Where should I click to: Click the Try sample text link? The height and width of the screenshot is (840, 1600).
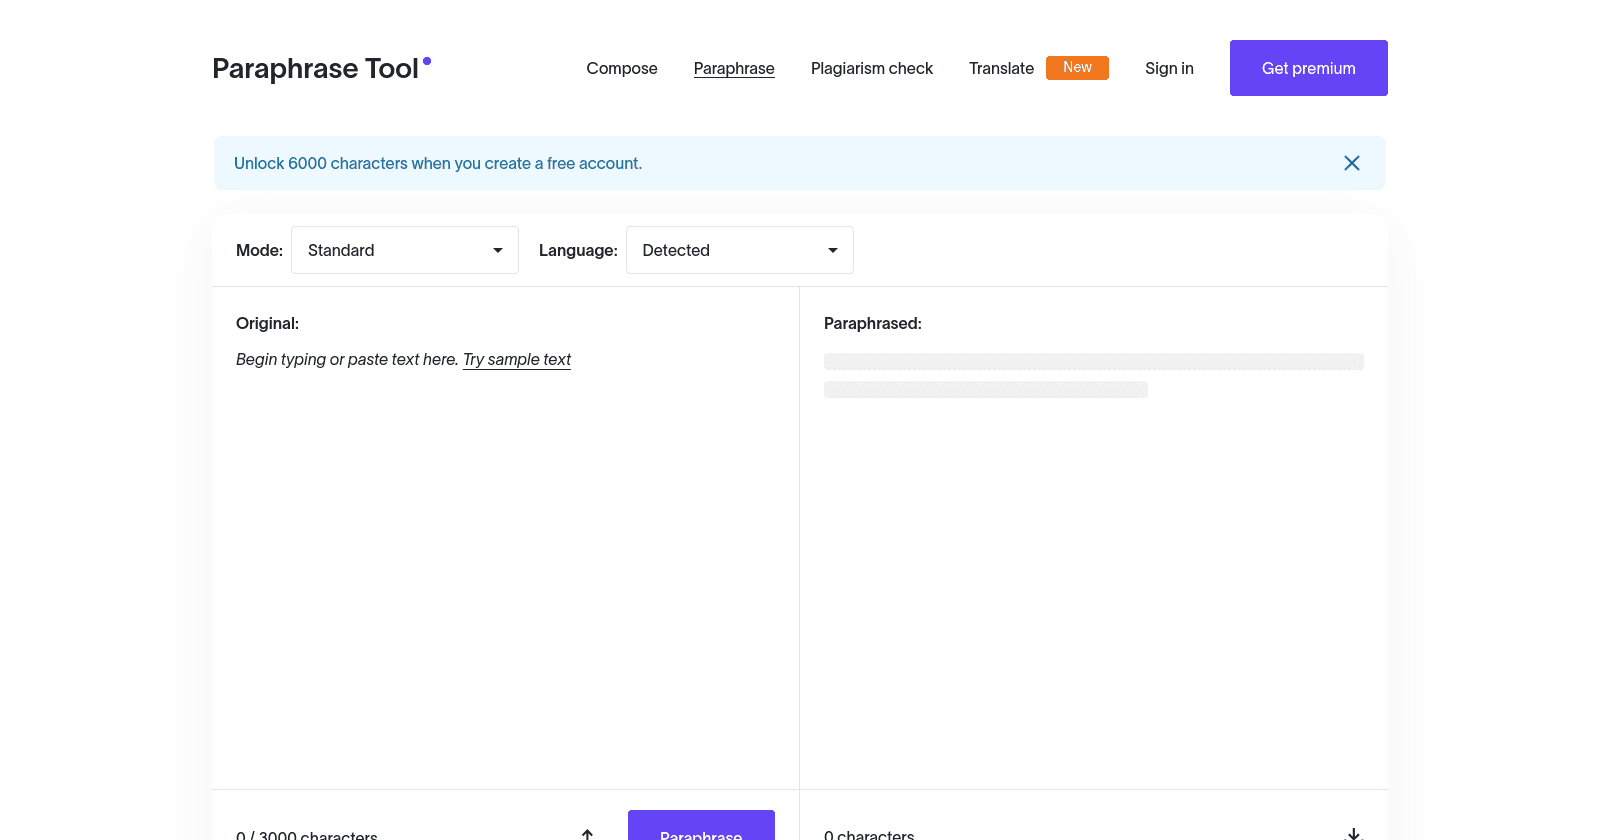pyautogui.click(x=517, y=359)
